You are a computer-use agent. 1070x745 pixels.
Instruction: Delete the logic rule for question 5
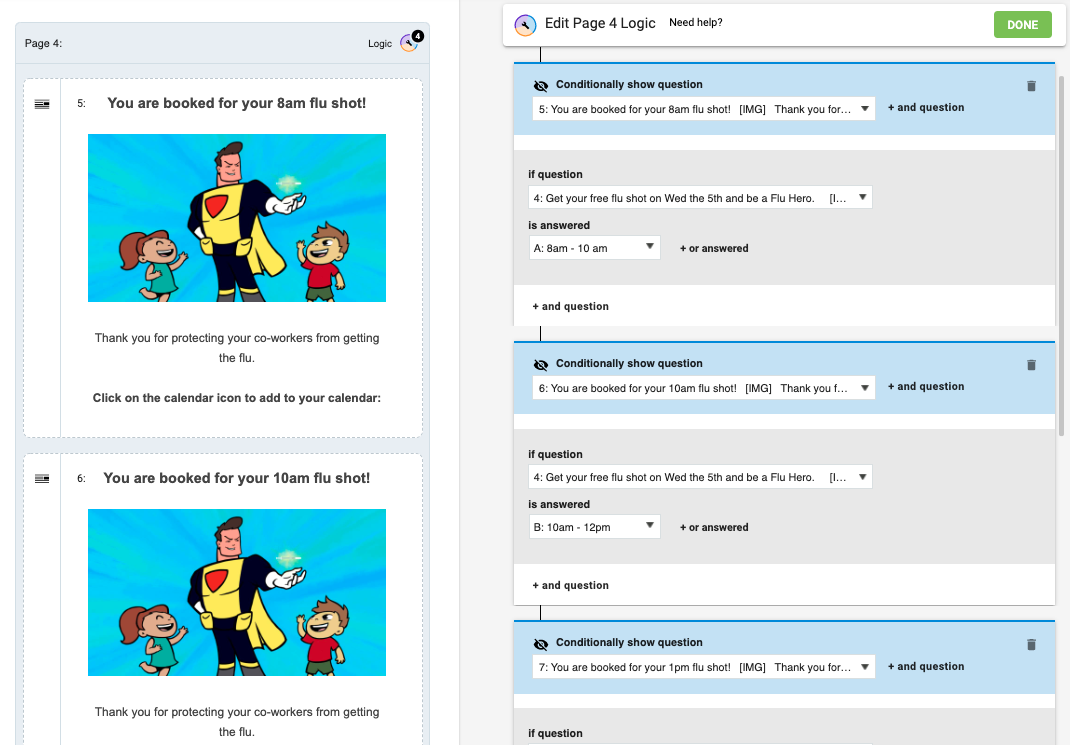pyautogui.click(x=1031, y=85)
